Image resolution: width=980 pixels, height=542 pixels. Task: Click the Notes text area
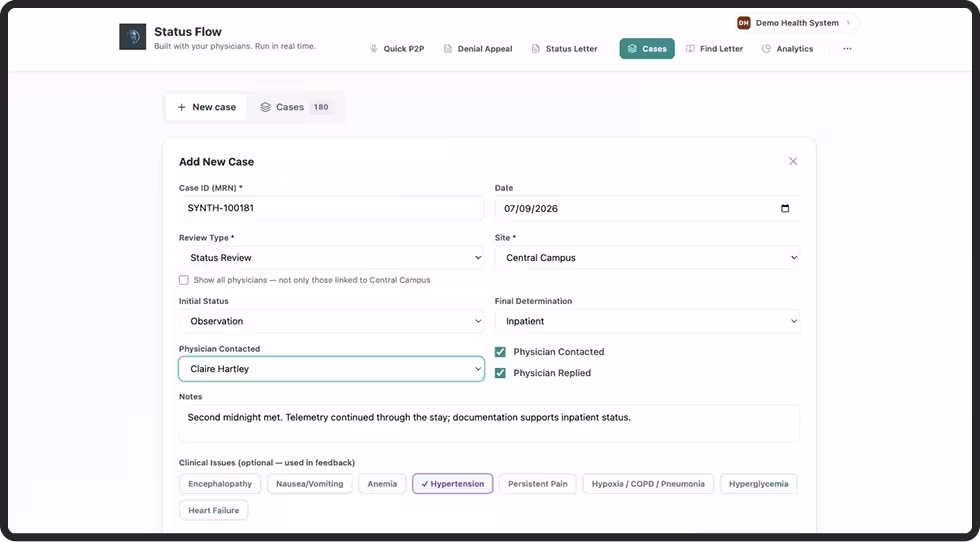click(489, 423)
